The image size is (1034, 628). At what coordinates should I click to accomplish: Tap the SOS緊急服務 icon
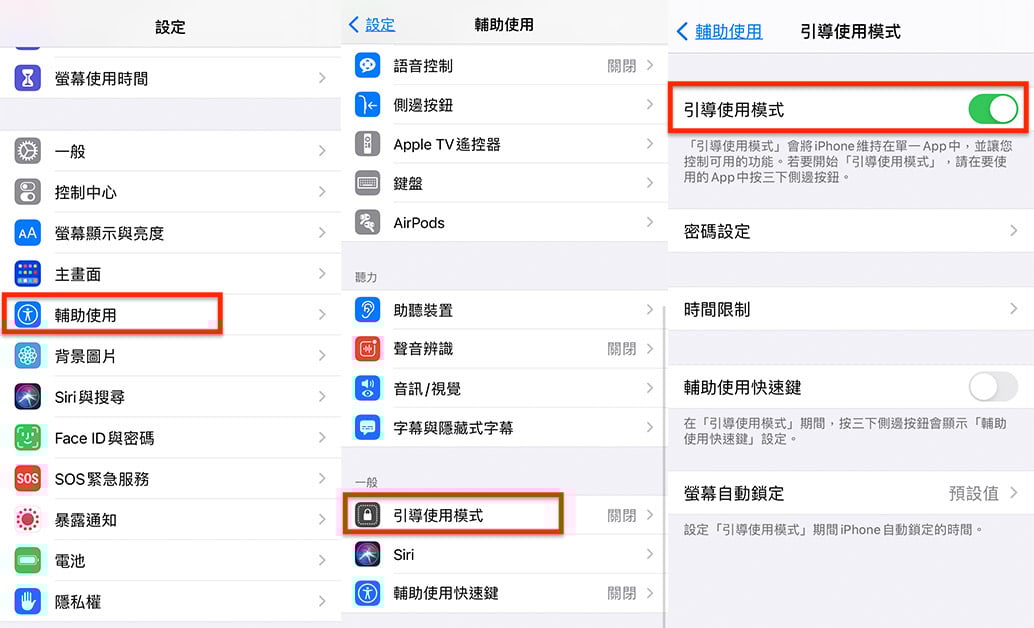point(28,479)
